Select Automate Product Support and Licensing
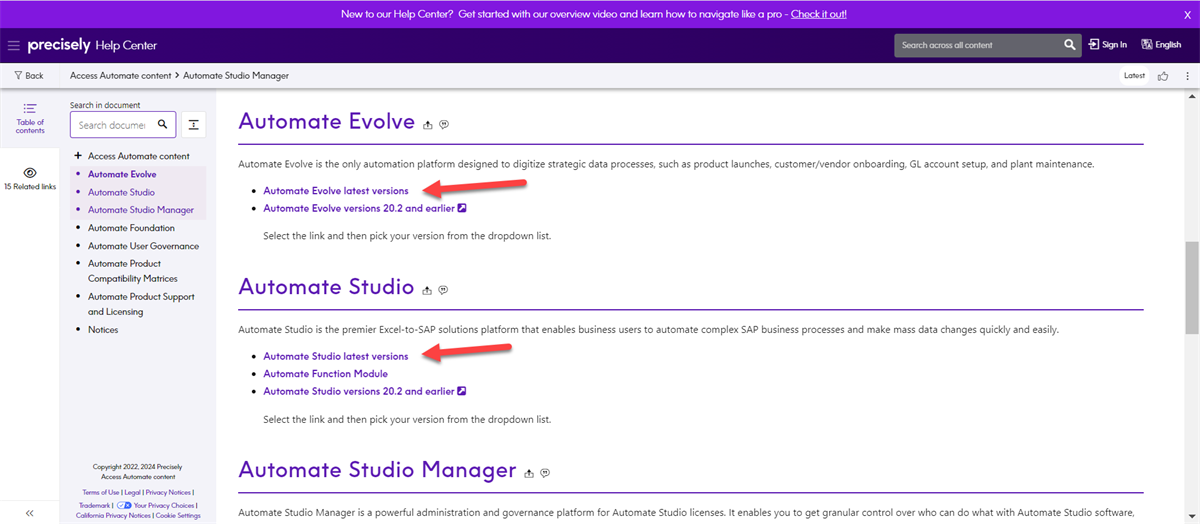The width and height of the screenshot is (1200, 524). (141, 304)
